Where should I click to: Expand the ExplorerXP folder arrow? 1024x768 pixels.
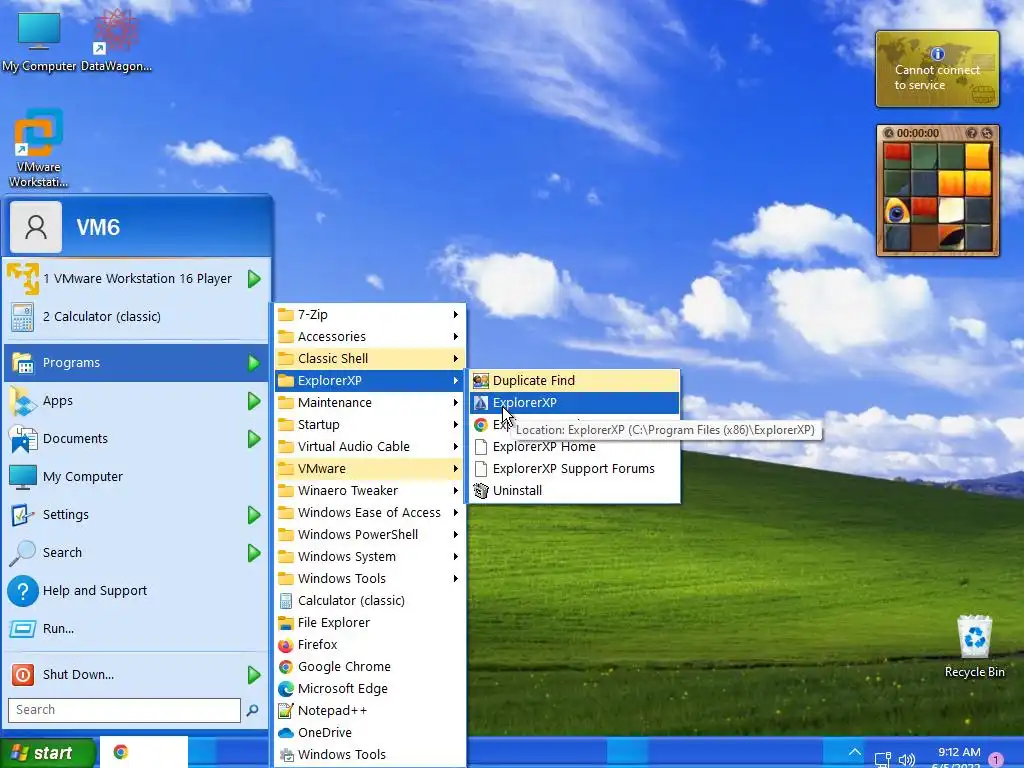(456, 381)
